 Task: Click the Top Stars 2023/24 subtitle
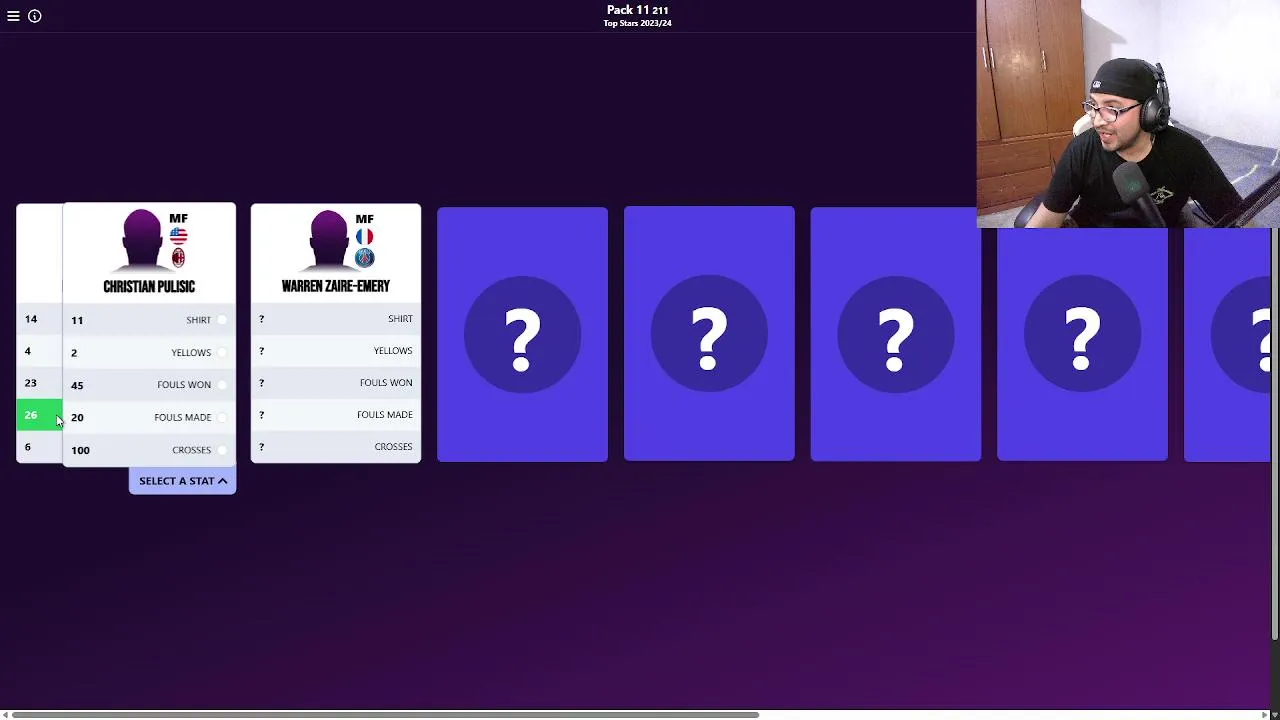[637, 23]
